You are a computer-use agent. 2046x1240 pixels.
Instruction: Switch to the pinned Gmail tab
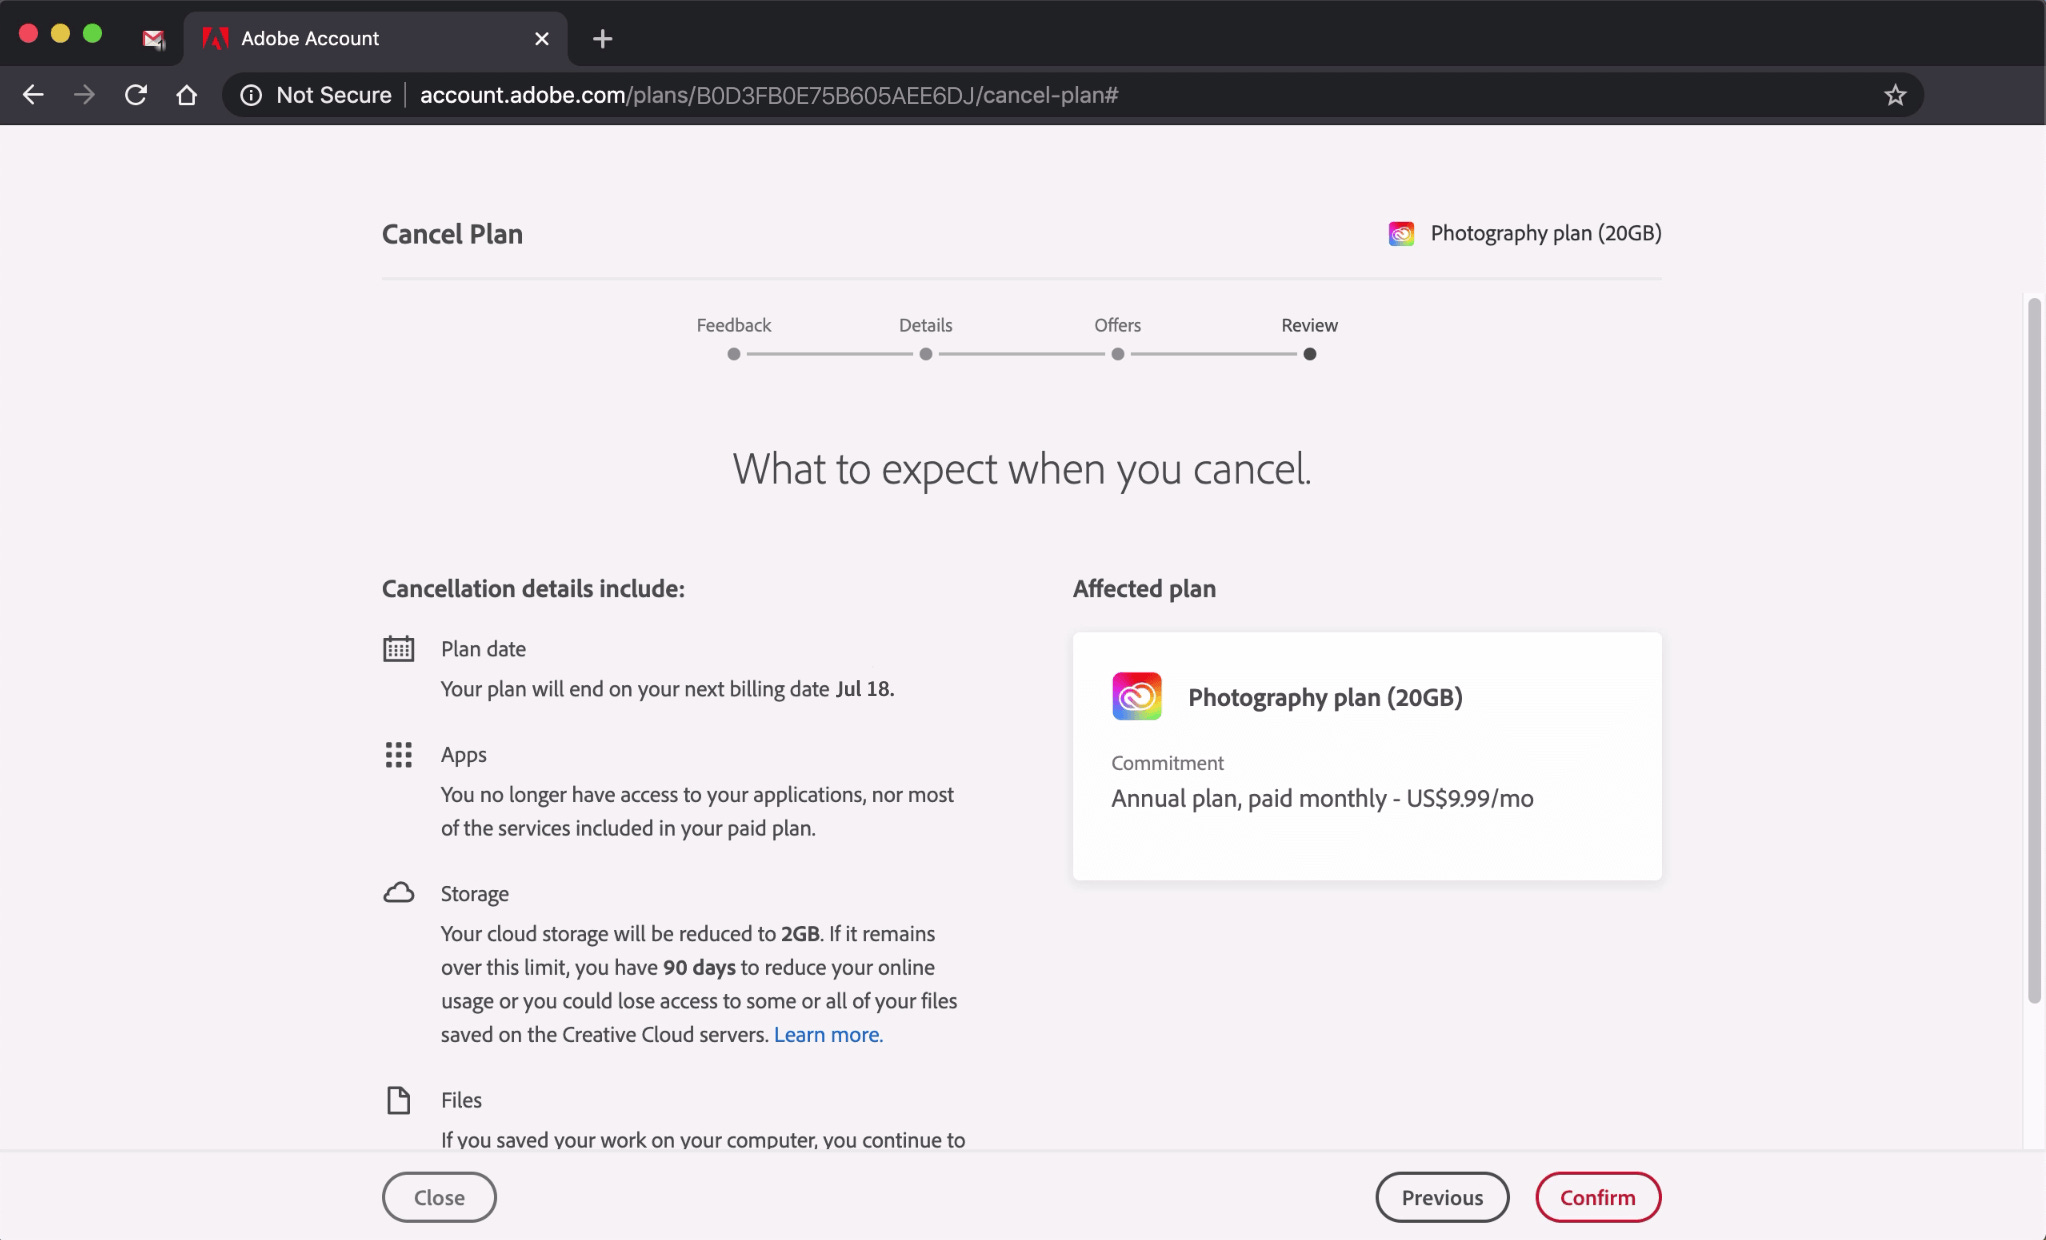[x=153, y=39]
